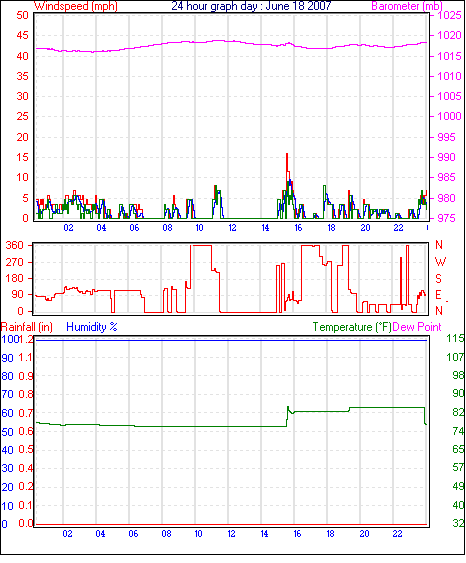Select the magenta 'Dew Point' legend label
Screen dimensions: 466x563
click(417, 327)
